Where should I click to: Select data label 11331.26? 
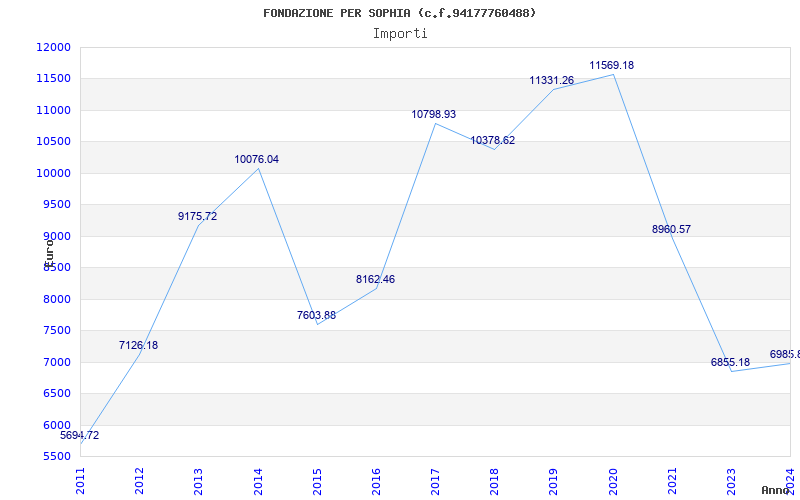point(552,80)
